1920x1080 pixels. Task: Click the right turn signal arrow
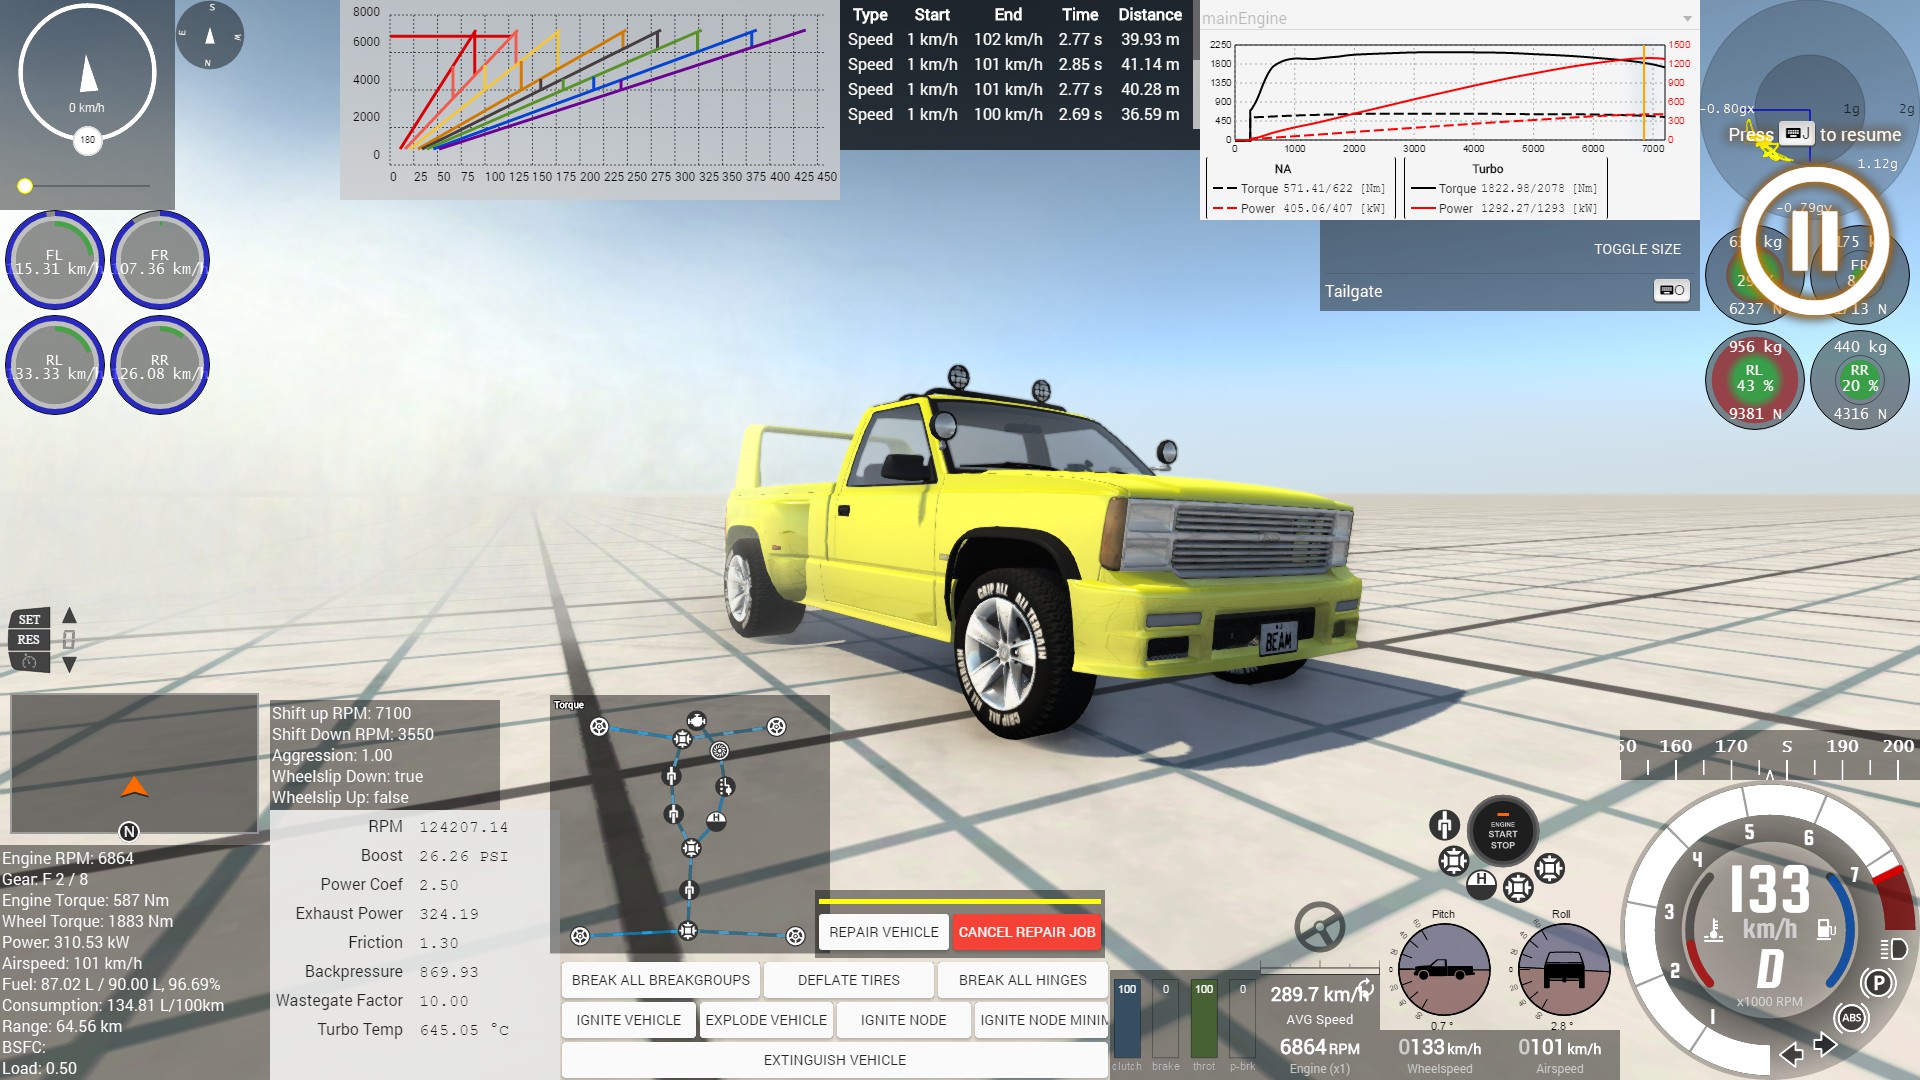pyautogui.click(x=1825, y=1045)
